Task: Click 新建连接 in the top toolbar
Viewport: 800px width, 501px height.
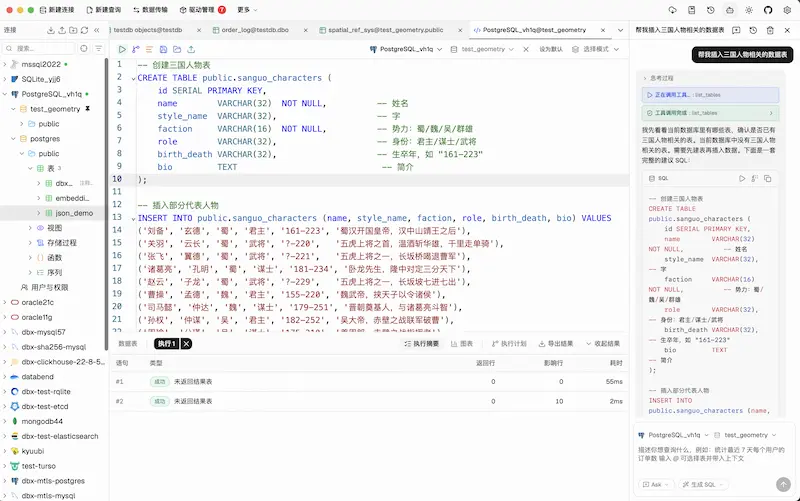Action: tap(57, 10)
